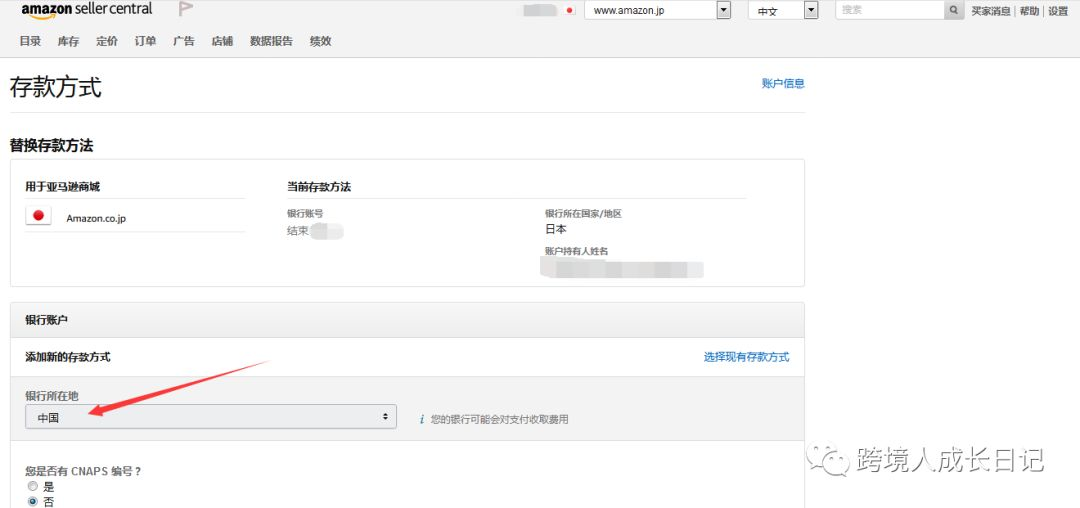
Task: Open the 中文 language dropdown
Action: (x=783, y=10)
